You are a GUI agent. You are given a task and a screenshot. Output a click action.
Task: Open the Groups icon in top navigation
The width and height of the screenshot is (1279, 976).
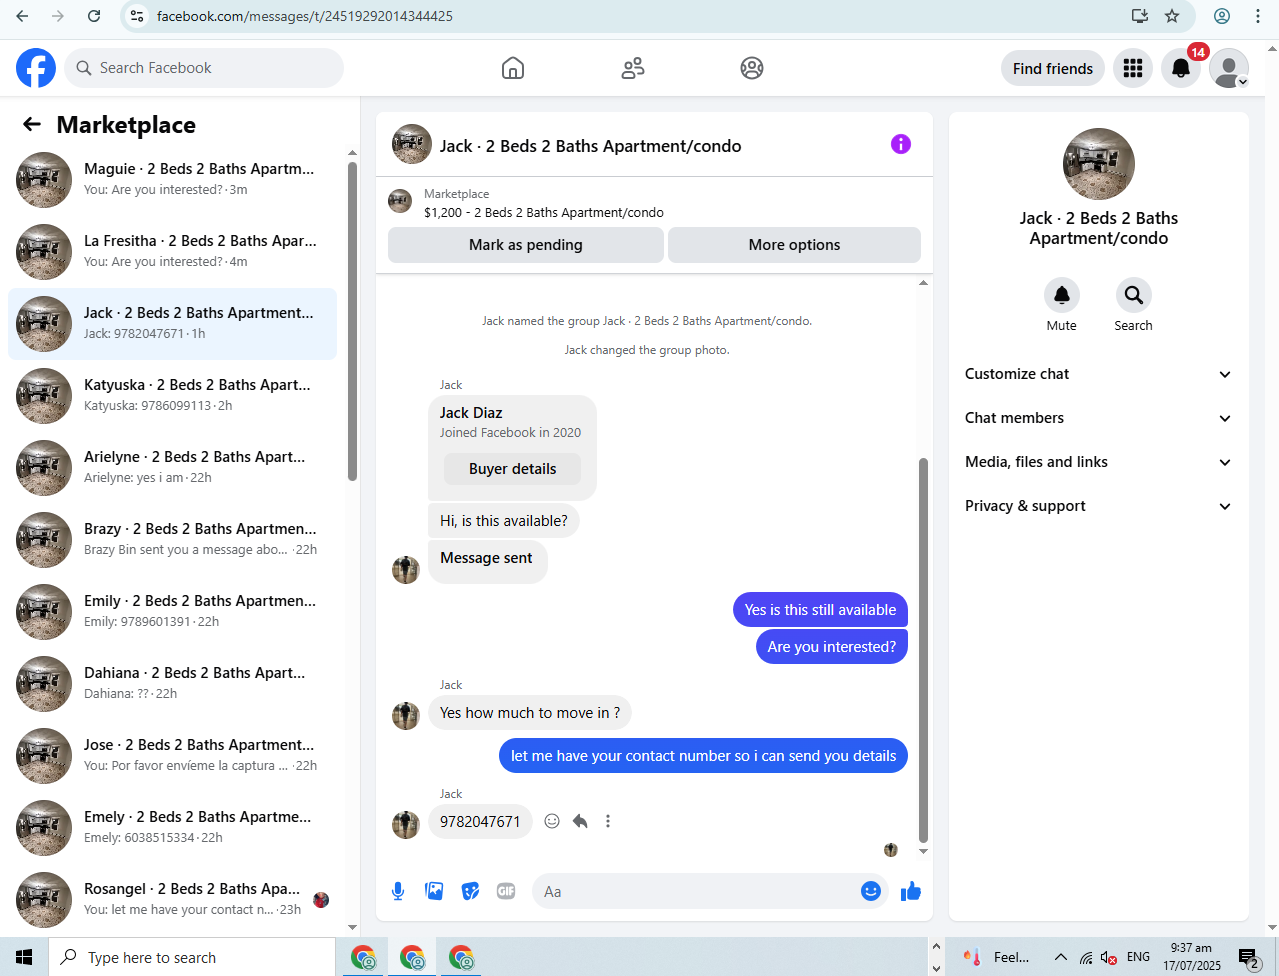(x=752, y=68)
